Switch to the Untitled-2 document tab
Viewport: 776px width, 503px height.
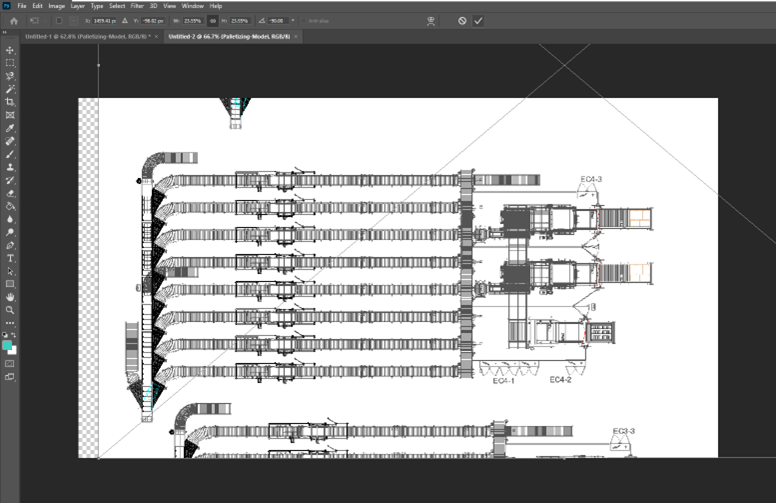click(x=229, y=37)
